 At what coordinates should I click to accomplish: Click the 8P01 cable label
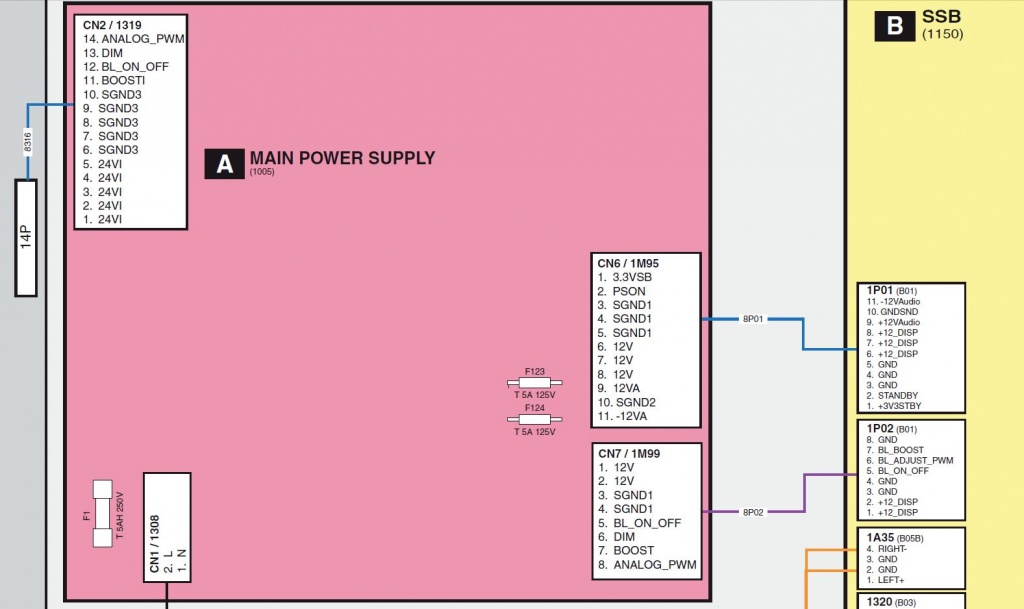coord(753,320)
